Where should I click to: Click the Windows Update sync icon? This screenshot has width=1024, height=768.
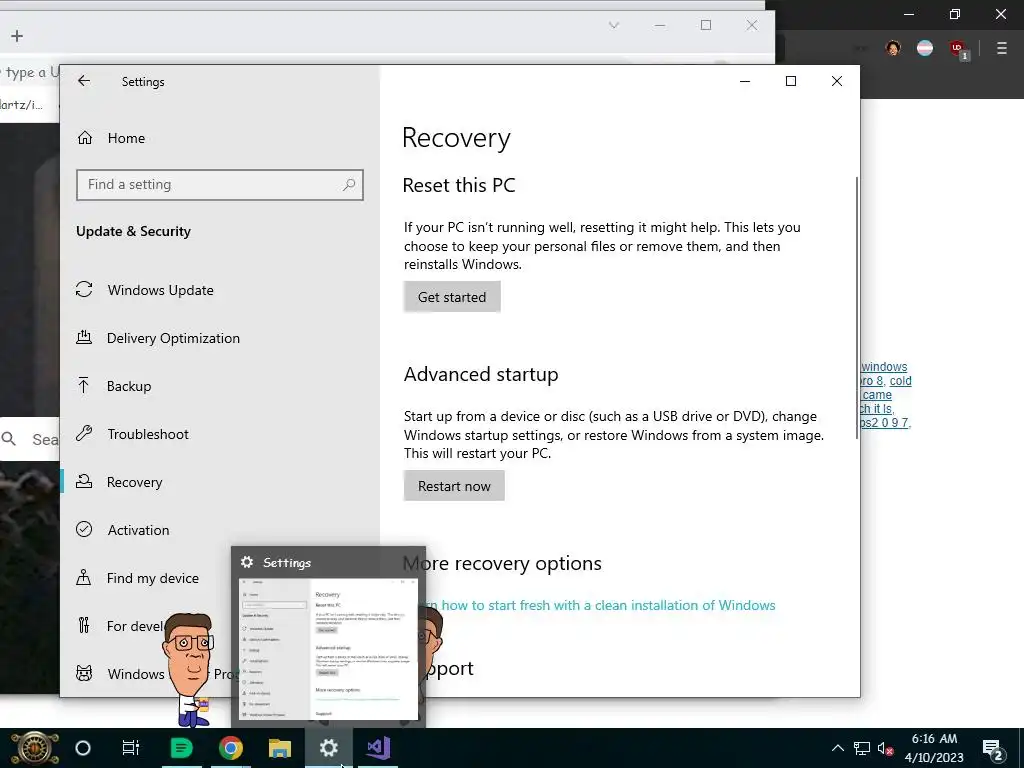(x=84, y=289)
